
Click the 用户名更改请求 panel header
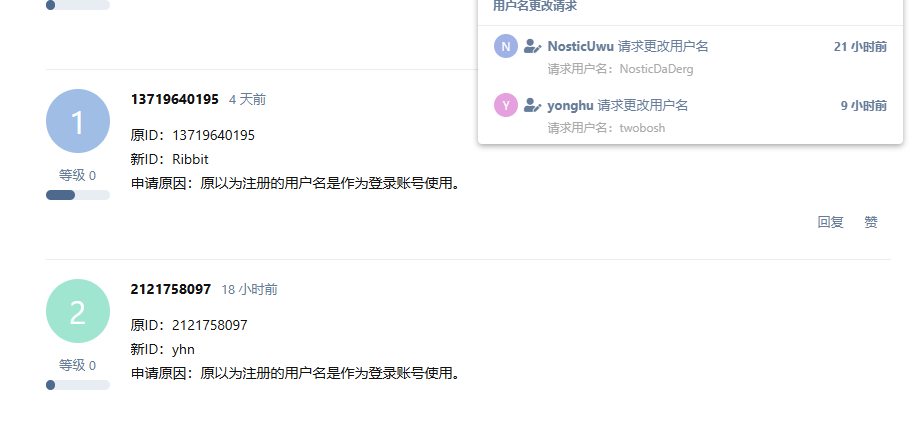pyautogui.click(x=535, y=6)
